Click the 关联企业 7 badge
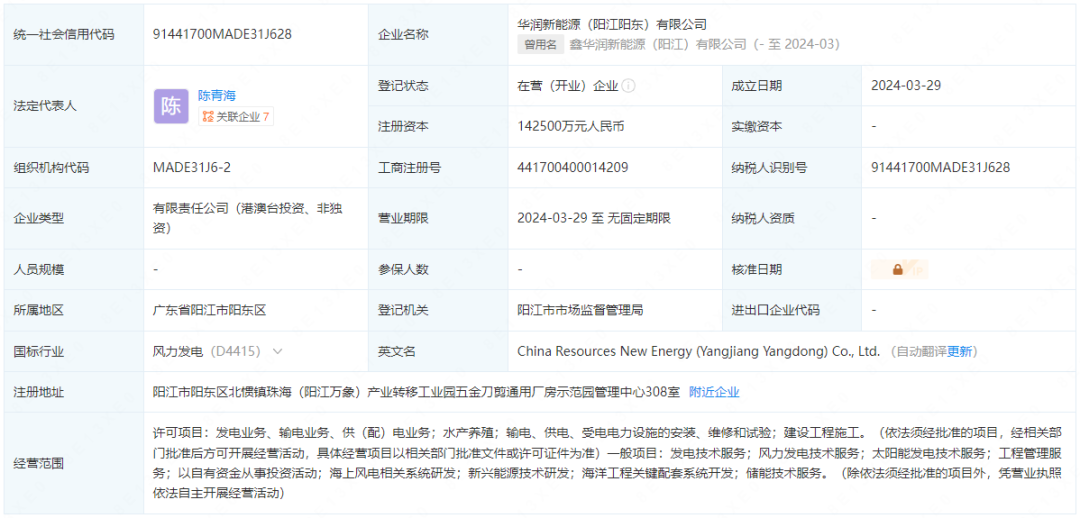This screenshot has height=518, width=1080. click(235, 117)
